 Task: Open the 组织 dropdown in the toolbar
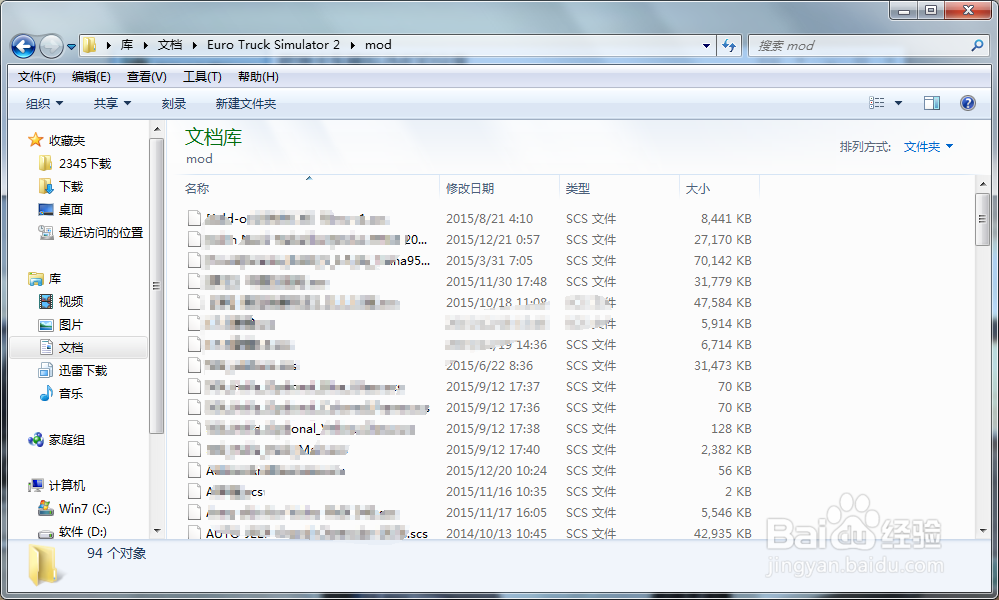point(44,103)
